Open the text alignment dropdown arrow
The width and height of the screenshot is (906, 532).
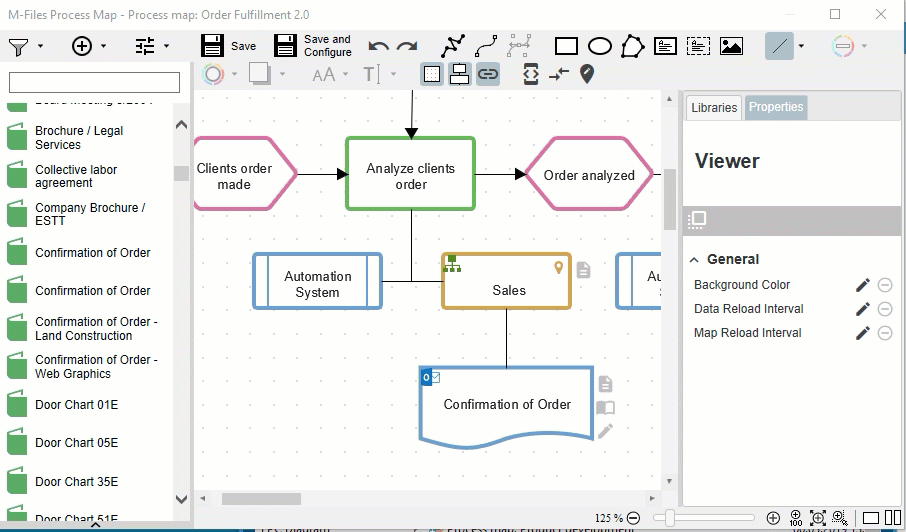coord(393,74)
